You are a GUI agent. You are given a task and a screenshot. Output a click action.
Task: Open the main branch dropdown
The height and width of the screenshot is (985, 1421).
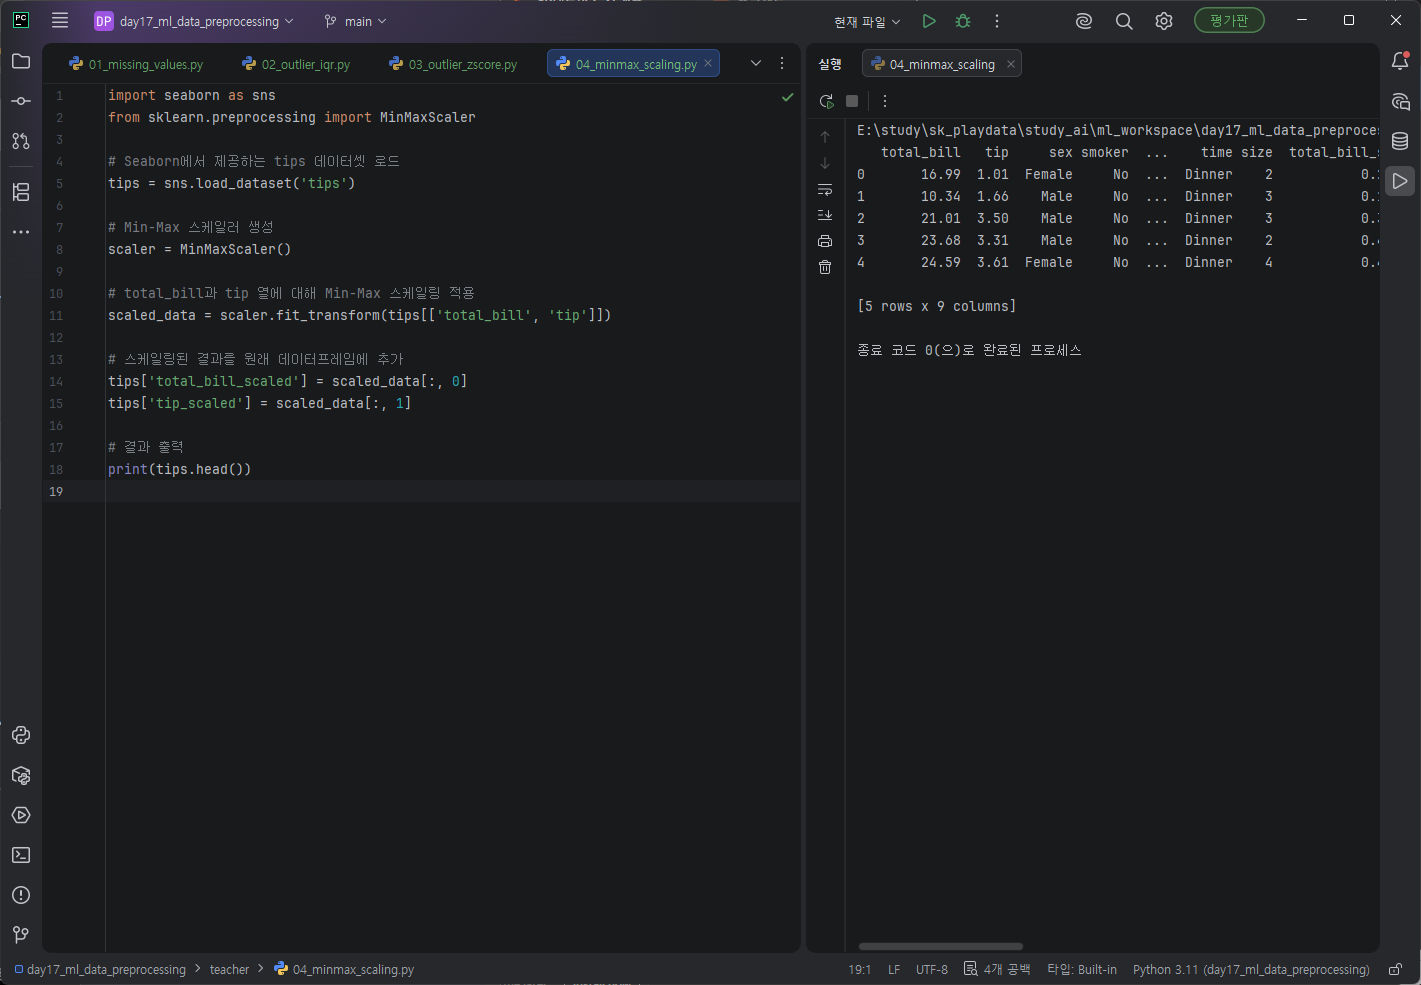355,21
